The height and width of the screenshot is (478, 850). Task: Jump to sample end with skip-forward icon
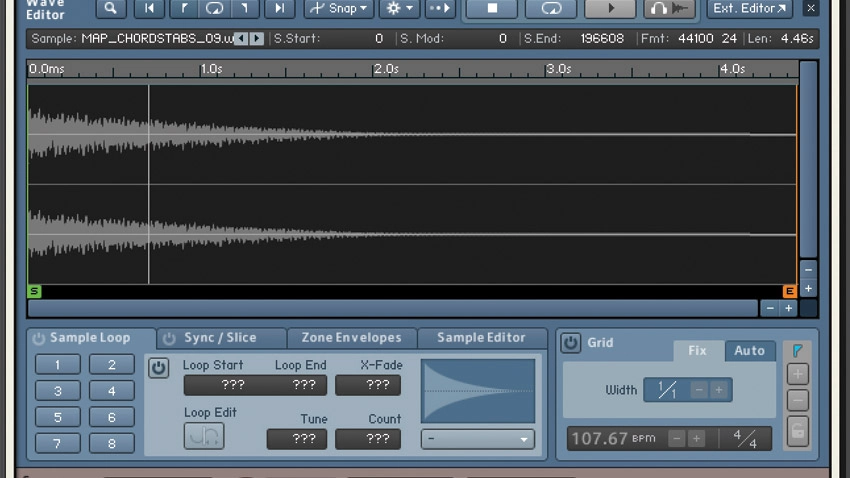click(x=279, y=8)
